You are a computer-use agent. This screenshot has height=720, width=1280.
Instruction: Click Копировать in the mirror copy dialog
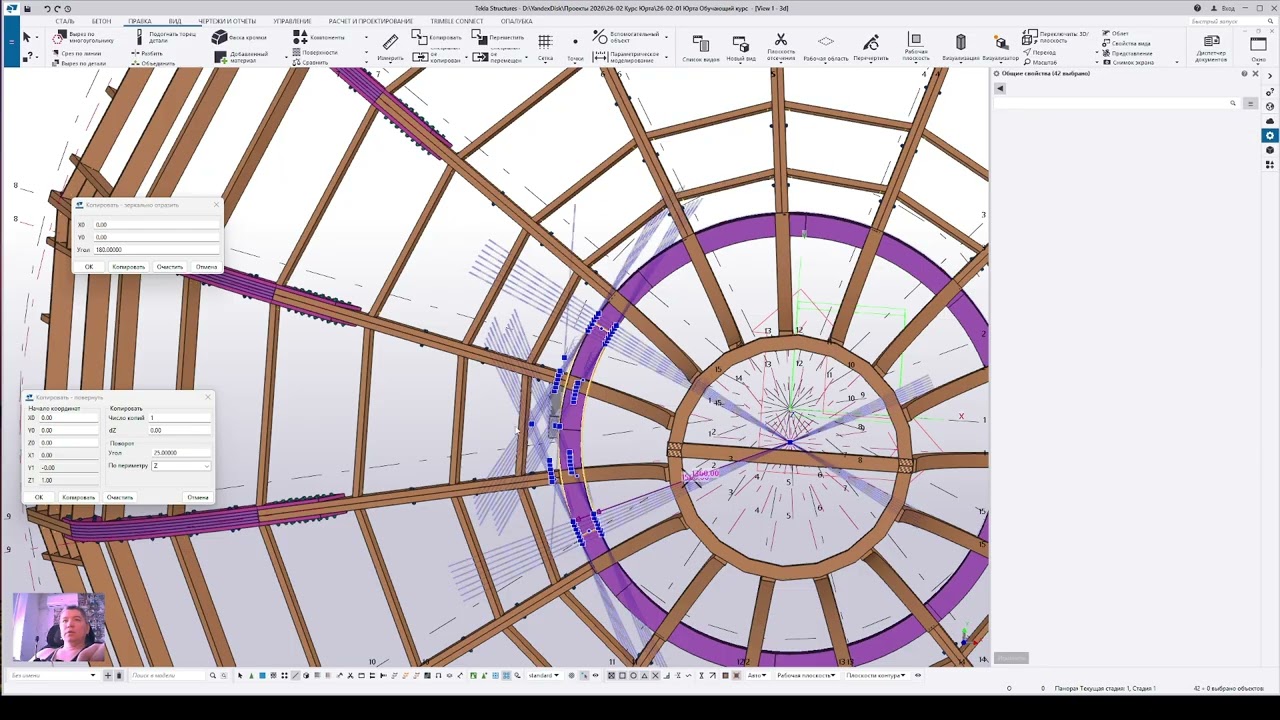click(x=128, y=267)
